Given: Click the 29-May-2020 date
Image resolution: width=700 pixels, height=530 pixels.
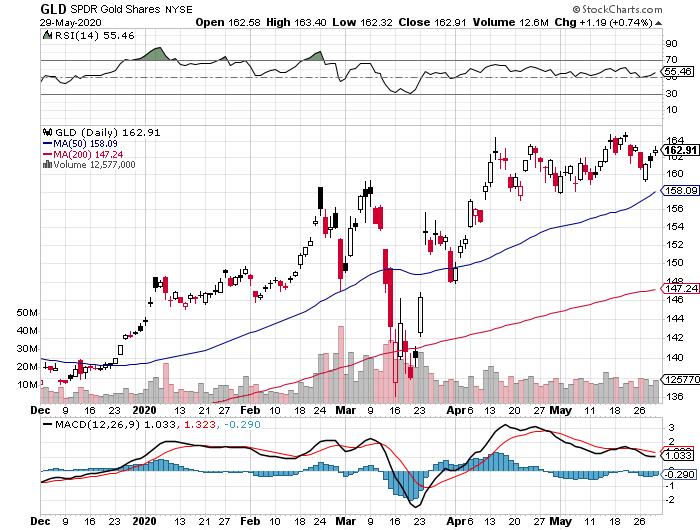Looking at the screenshot, I should coord(71,23).
